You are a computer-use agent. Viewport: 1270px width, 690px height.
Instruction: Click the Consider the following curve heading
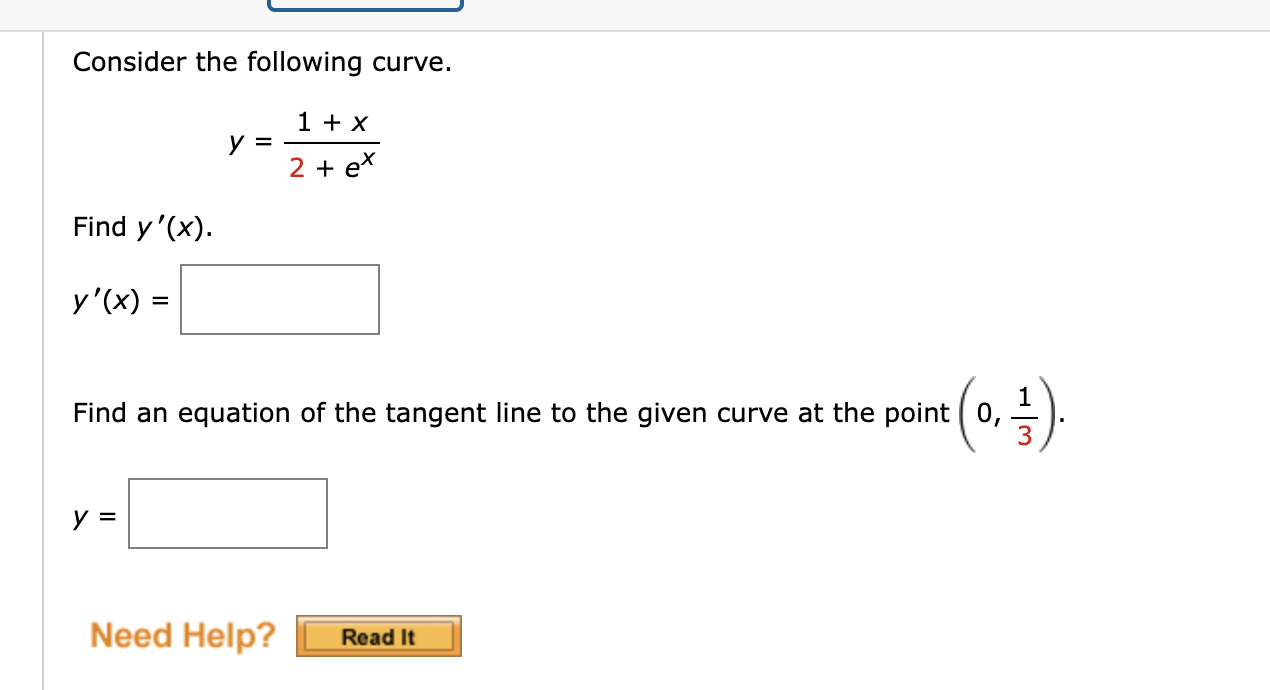262,62
